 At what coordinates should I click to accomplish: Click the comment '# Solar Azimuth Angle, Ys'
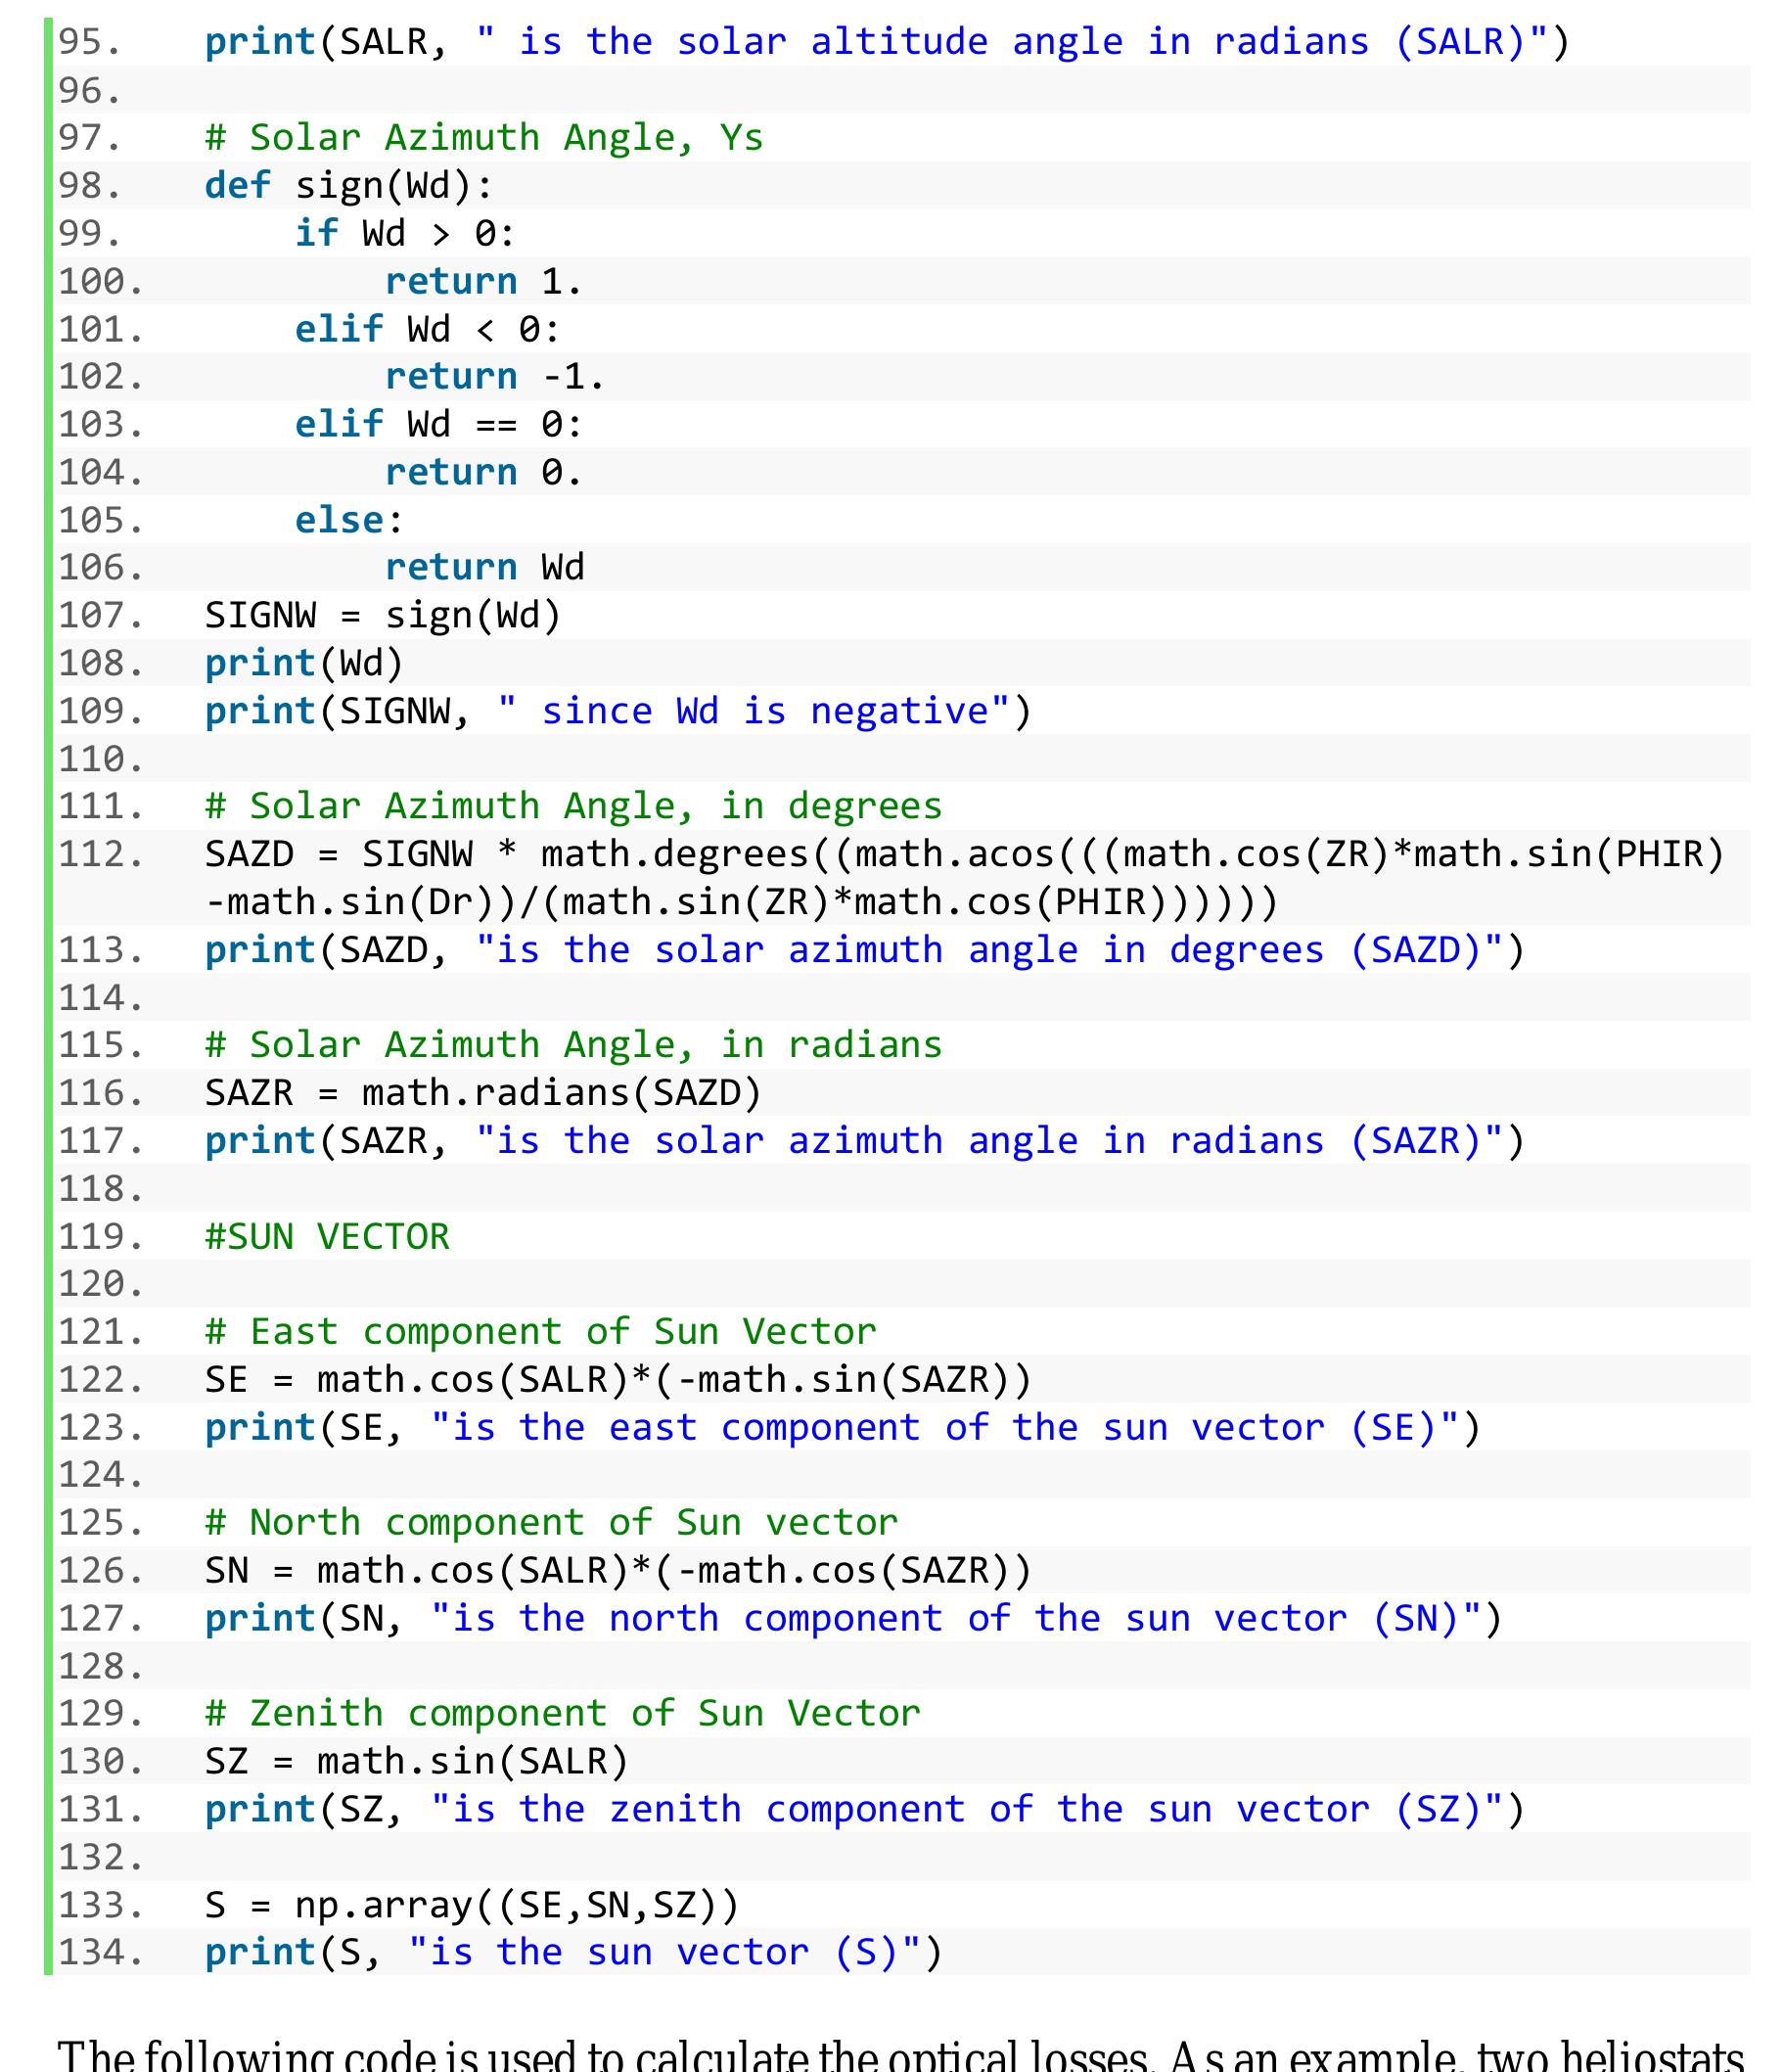point(483,138)
